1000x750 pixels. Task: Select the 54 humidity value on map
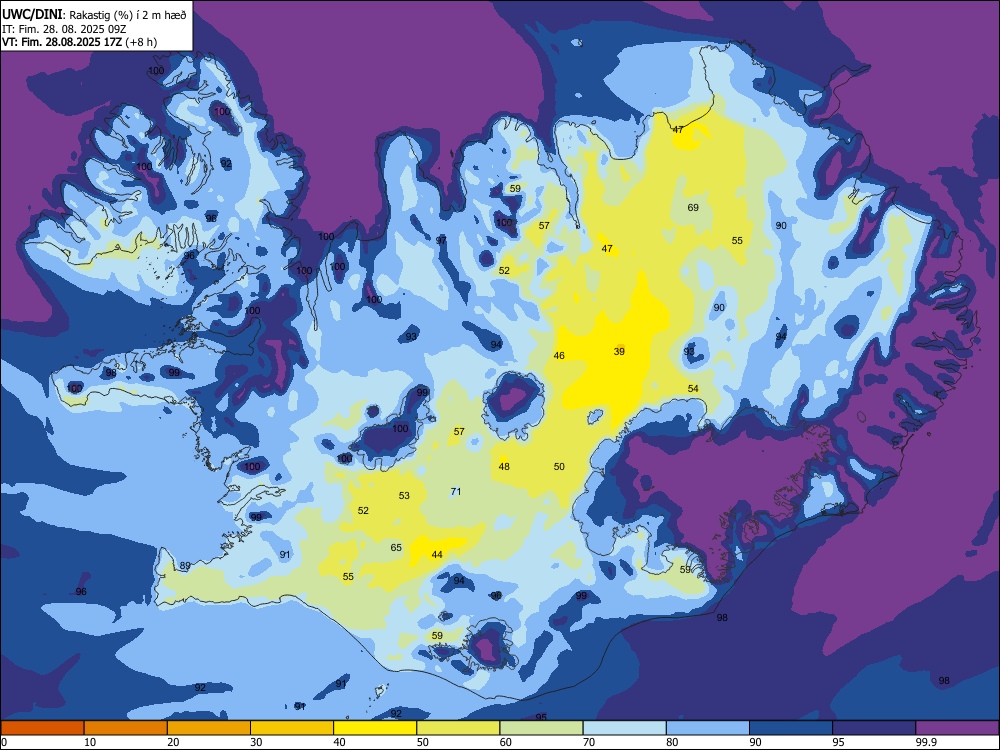pos(693,388)
